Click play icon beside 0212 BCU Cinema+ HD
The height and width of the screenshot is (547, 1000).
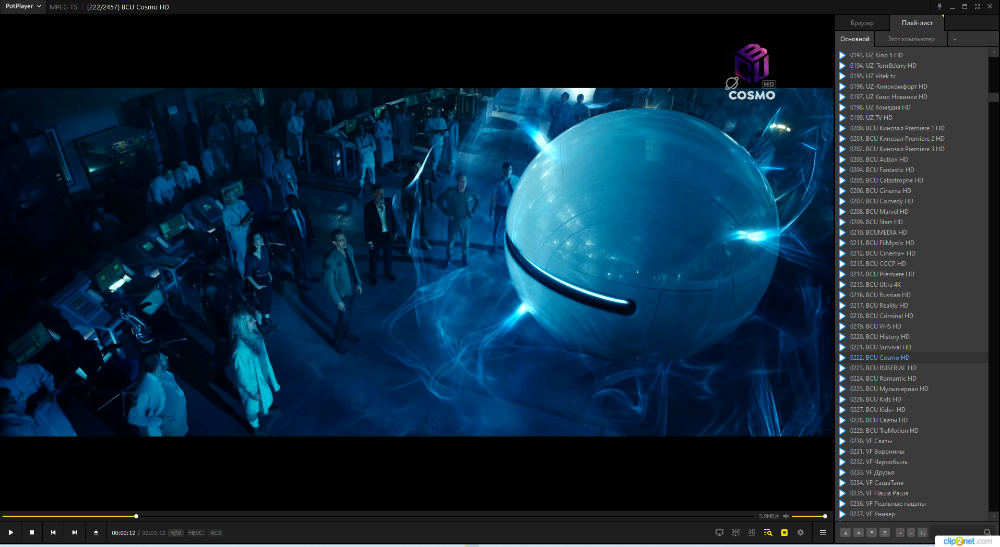[x=842, y=253]
